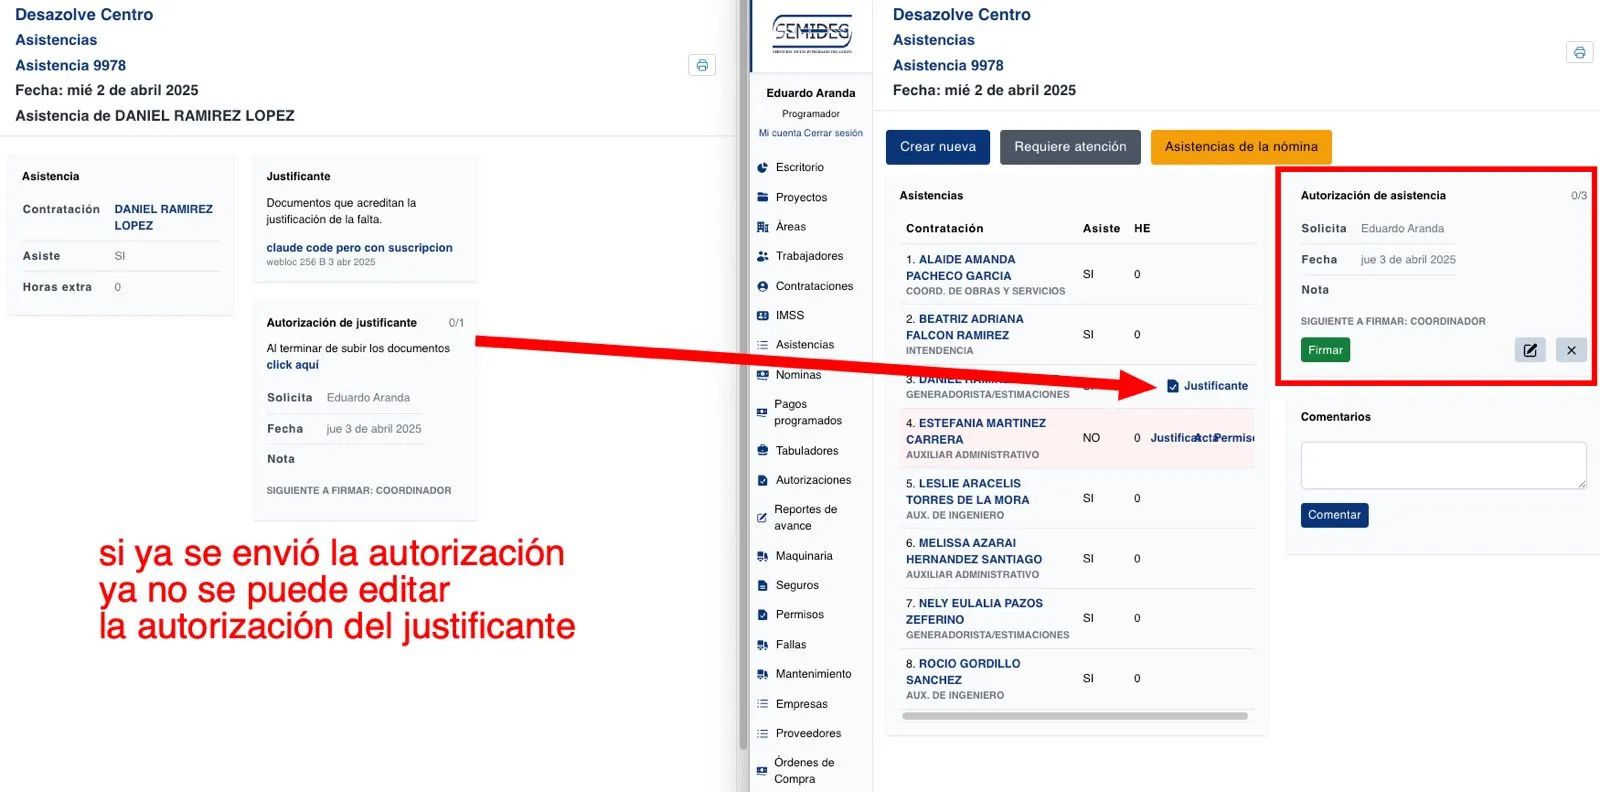The image size is (1600, 792).
Task: Go to Órdenes de Compra menu item
Action: (803, 770)
